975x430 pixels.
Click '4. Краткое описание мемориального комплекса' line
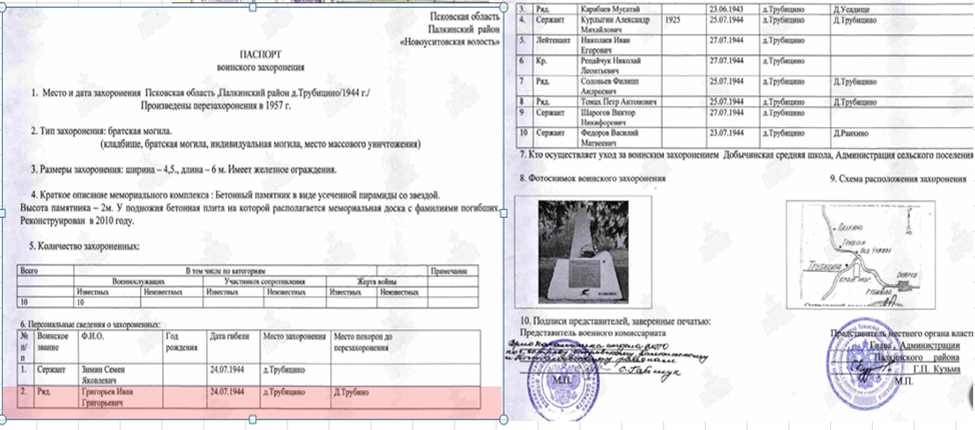[x=236, y=196]
